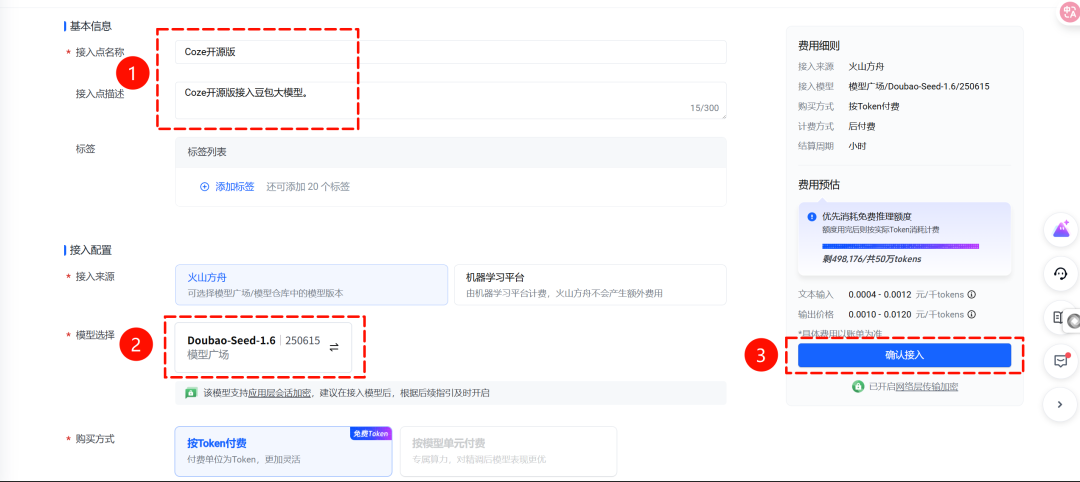Click the small gray floating widget at right edge
The width and height of the screenshot is (1080, 482).
coord(1073,321)
